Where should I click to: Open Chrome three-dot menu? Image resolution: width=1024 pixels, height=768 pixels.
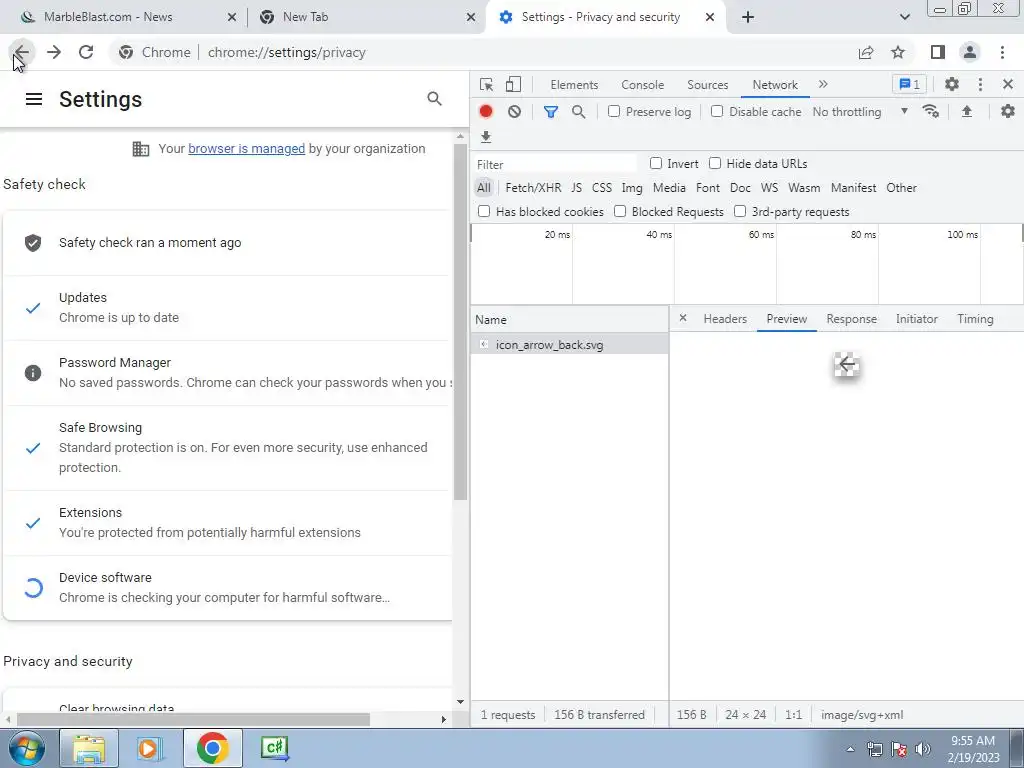click(1002, 52)
